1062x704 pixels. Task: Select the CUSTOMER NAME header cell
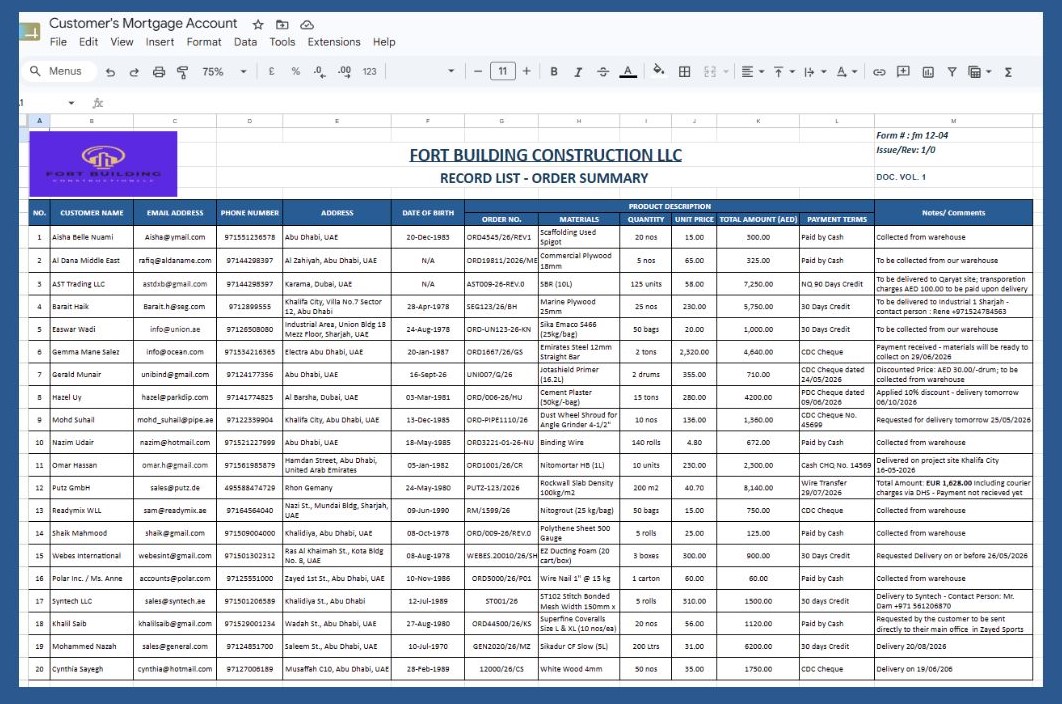[91, 213]
